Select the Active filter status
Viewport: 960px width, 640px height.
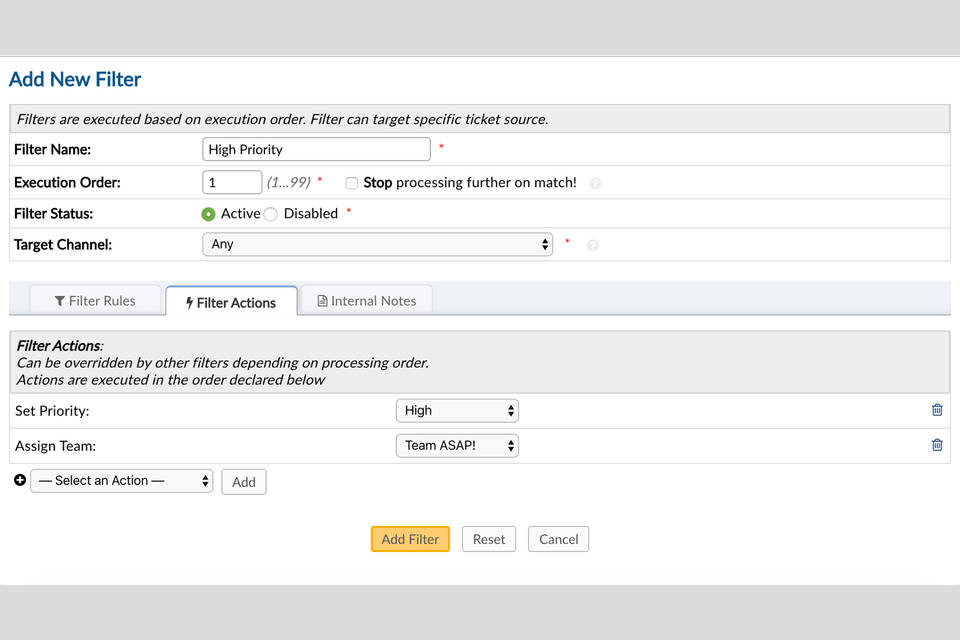(x=208, y=214)
